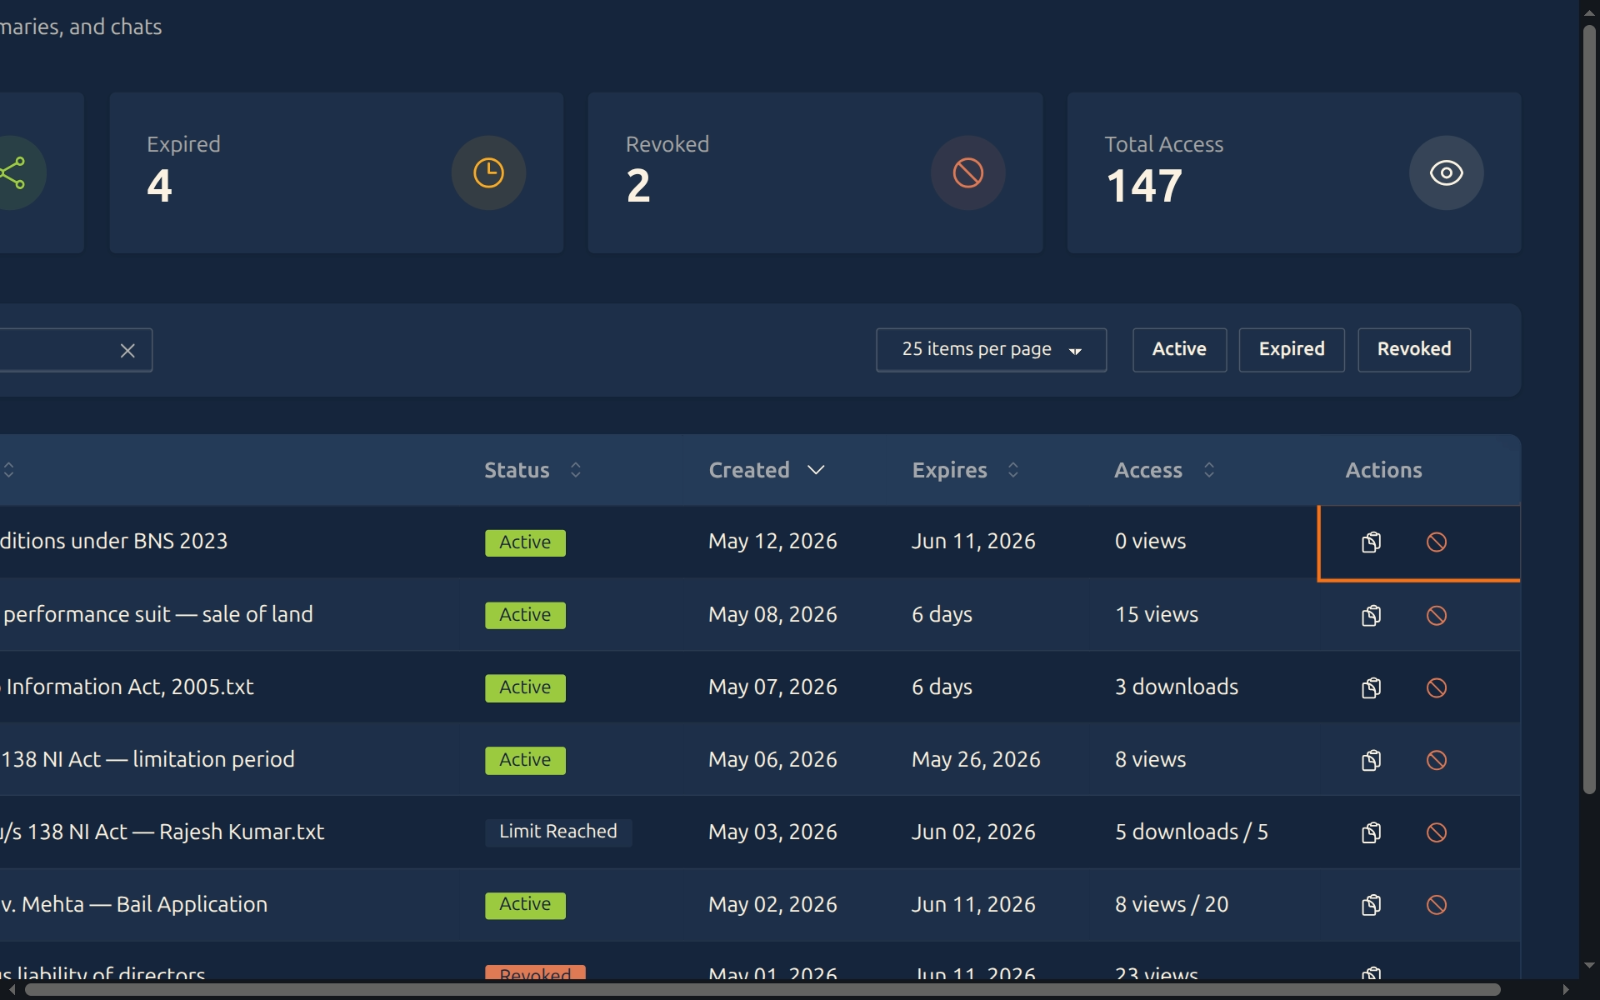This screenshot has height=1000, width=1600.
Task: Copy link for Information Act, 2005.txt row
Action: 1371,687
